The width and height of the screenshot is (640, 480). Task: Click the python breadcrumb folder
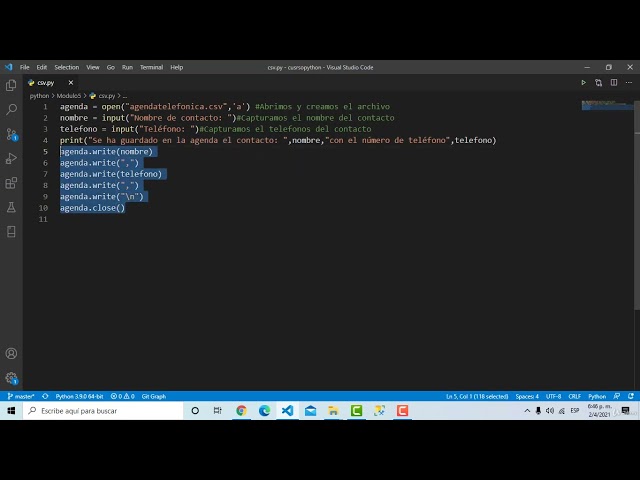39,96
